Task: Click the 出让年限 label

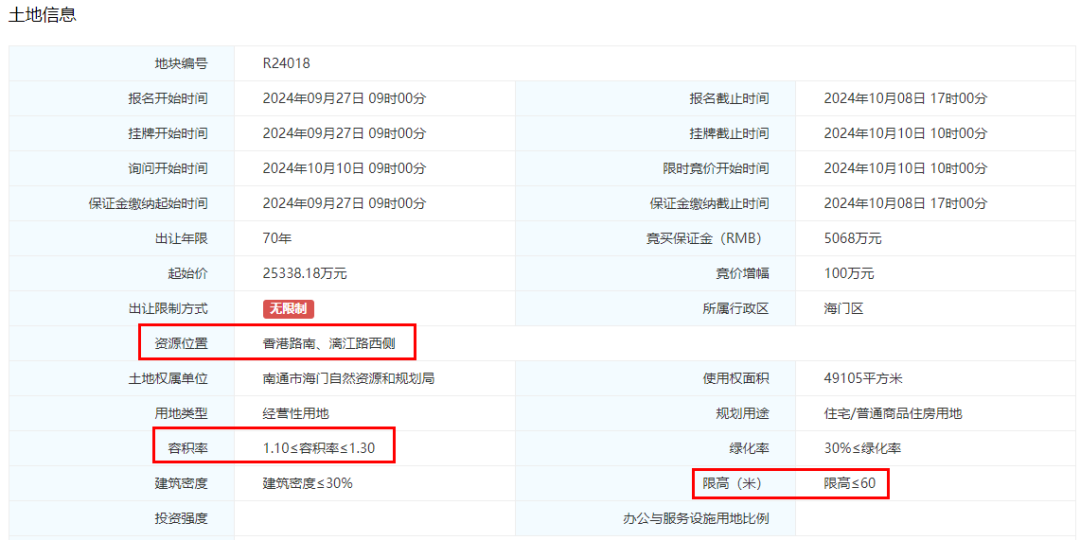Action: 180,239
